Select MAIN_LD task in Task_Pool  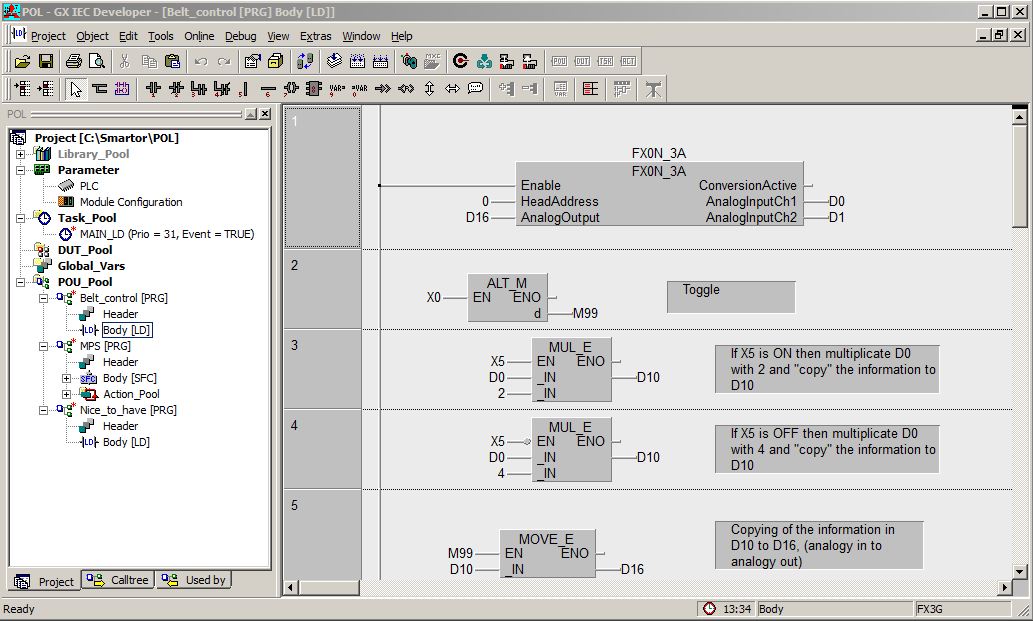pyautogui.click(x=166, y=234)
